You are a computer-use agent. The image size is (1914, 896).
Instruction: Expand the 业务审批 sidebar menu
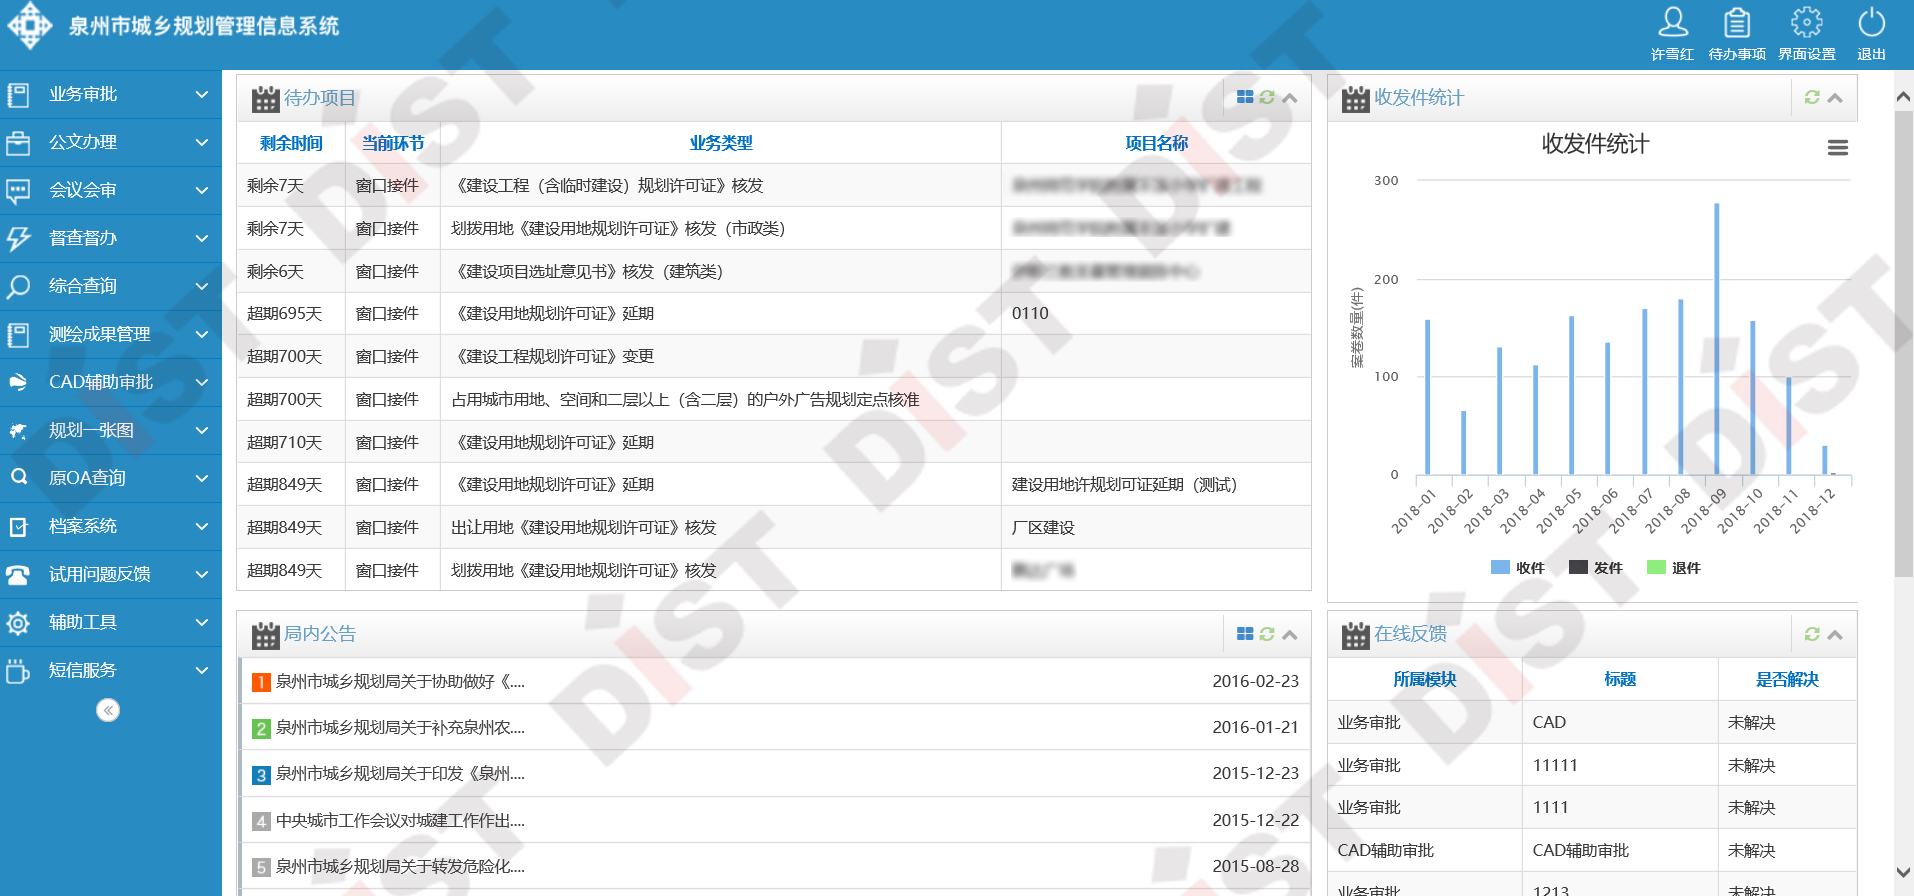(x=110, y=94)
